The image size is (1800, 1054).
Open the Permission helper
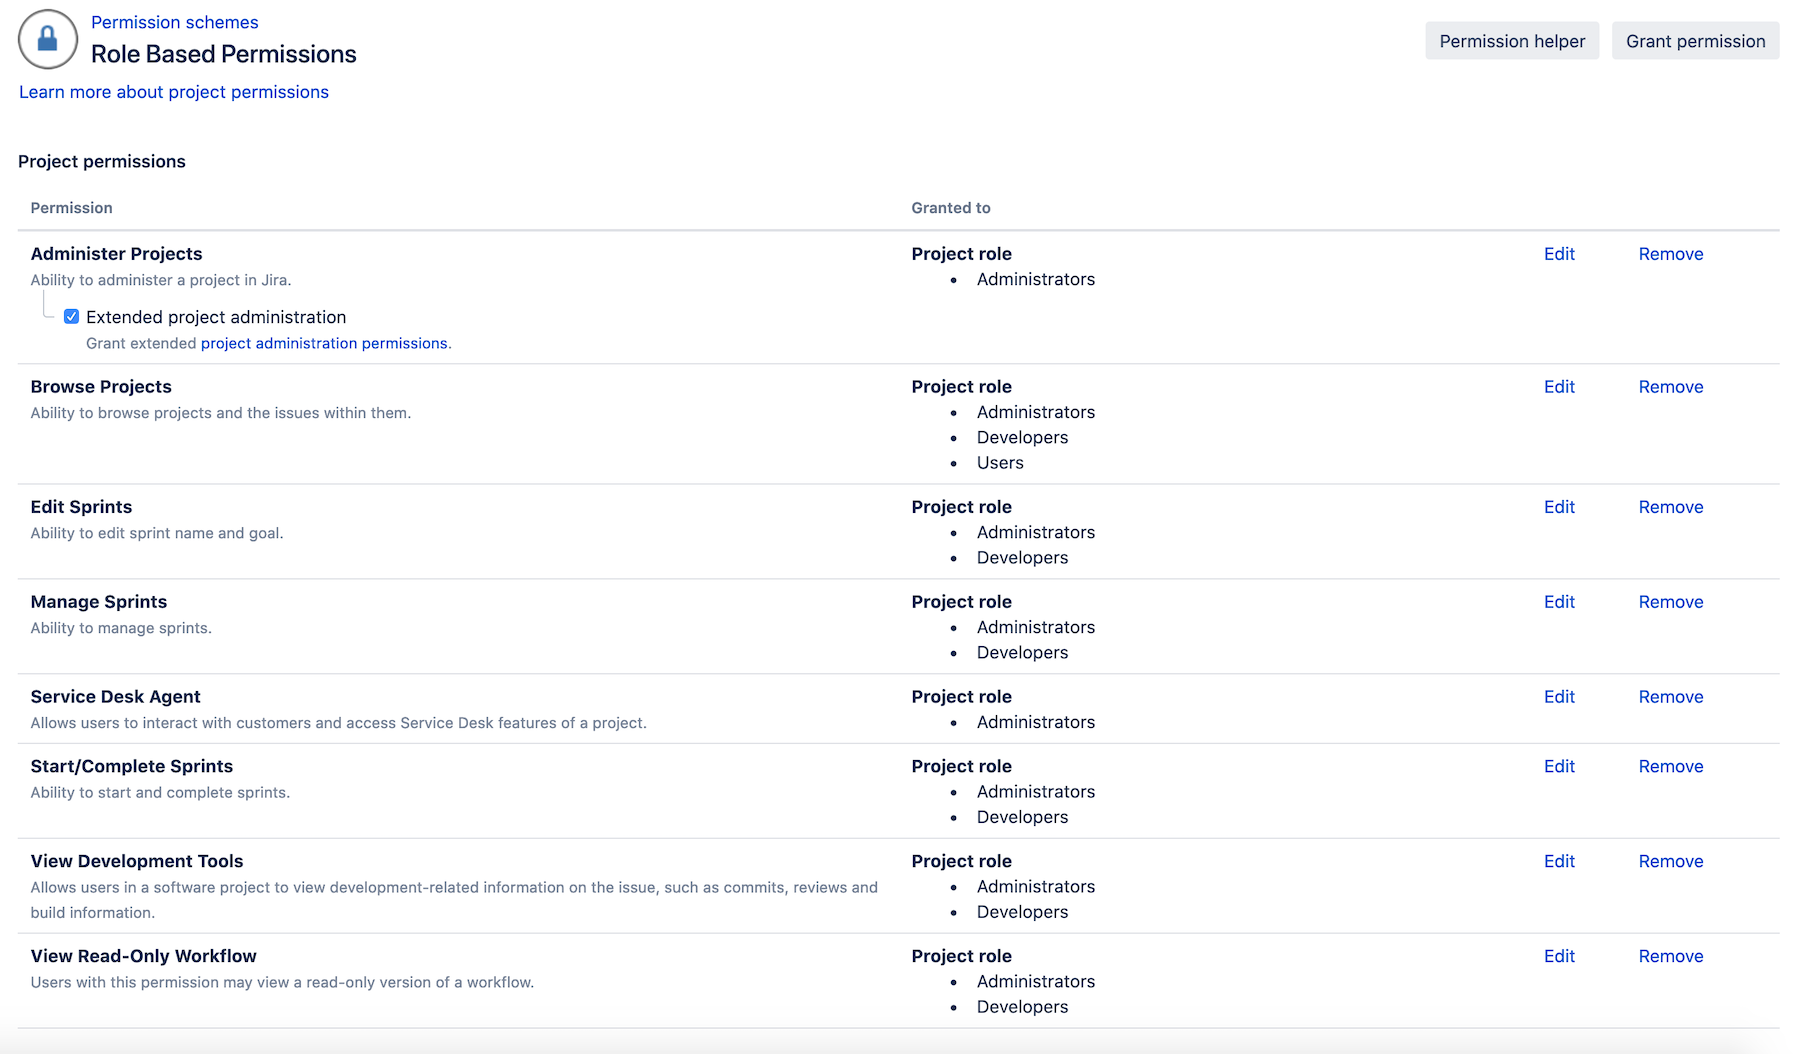1511,41
